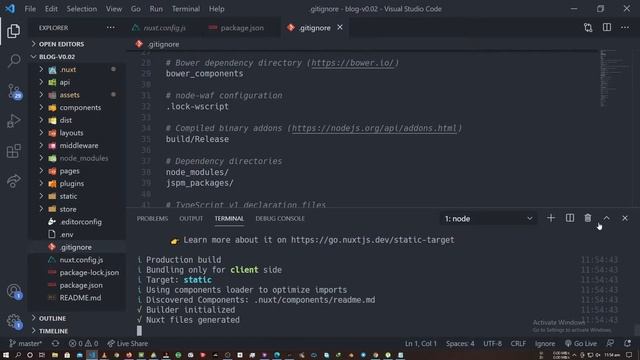Open the Search view in activity bar

pos(14,61)
